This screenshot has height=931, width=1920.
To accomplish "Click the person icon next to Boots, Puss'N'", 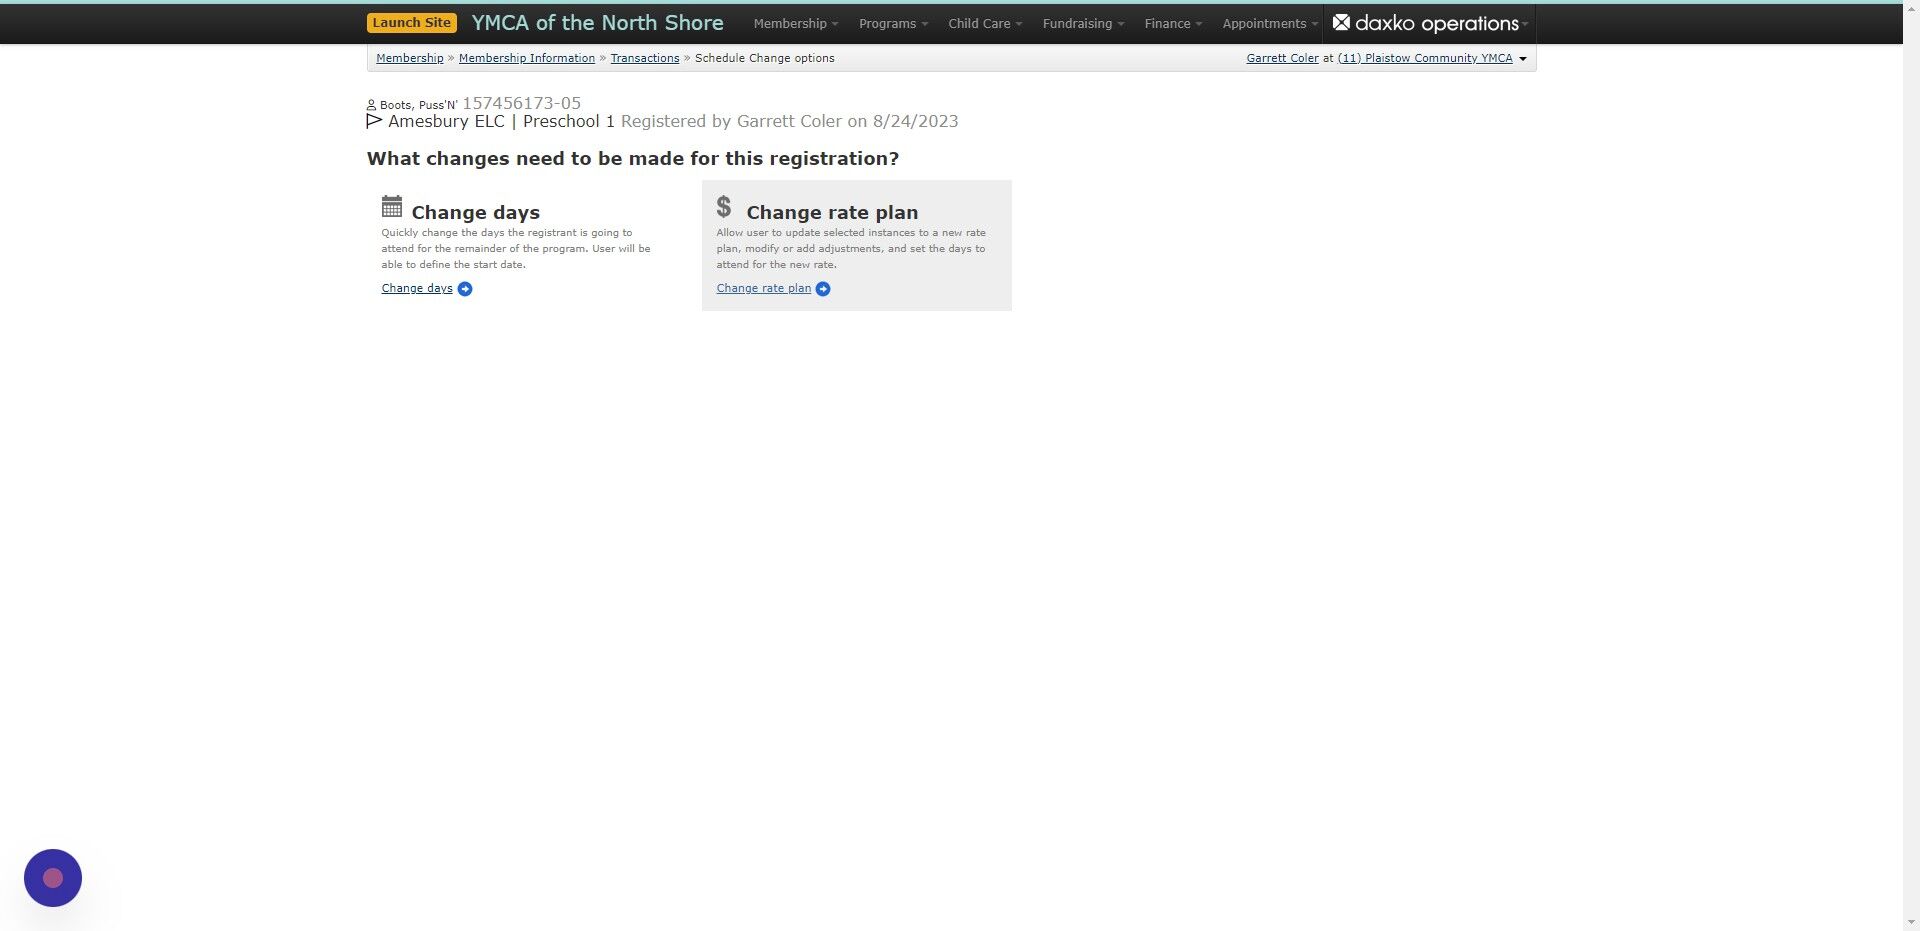I will click(371, 104).
